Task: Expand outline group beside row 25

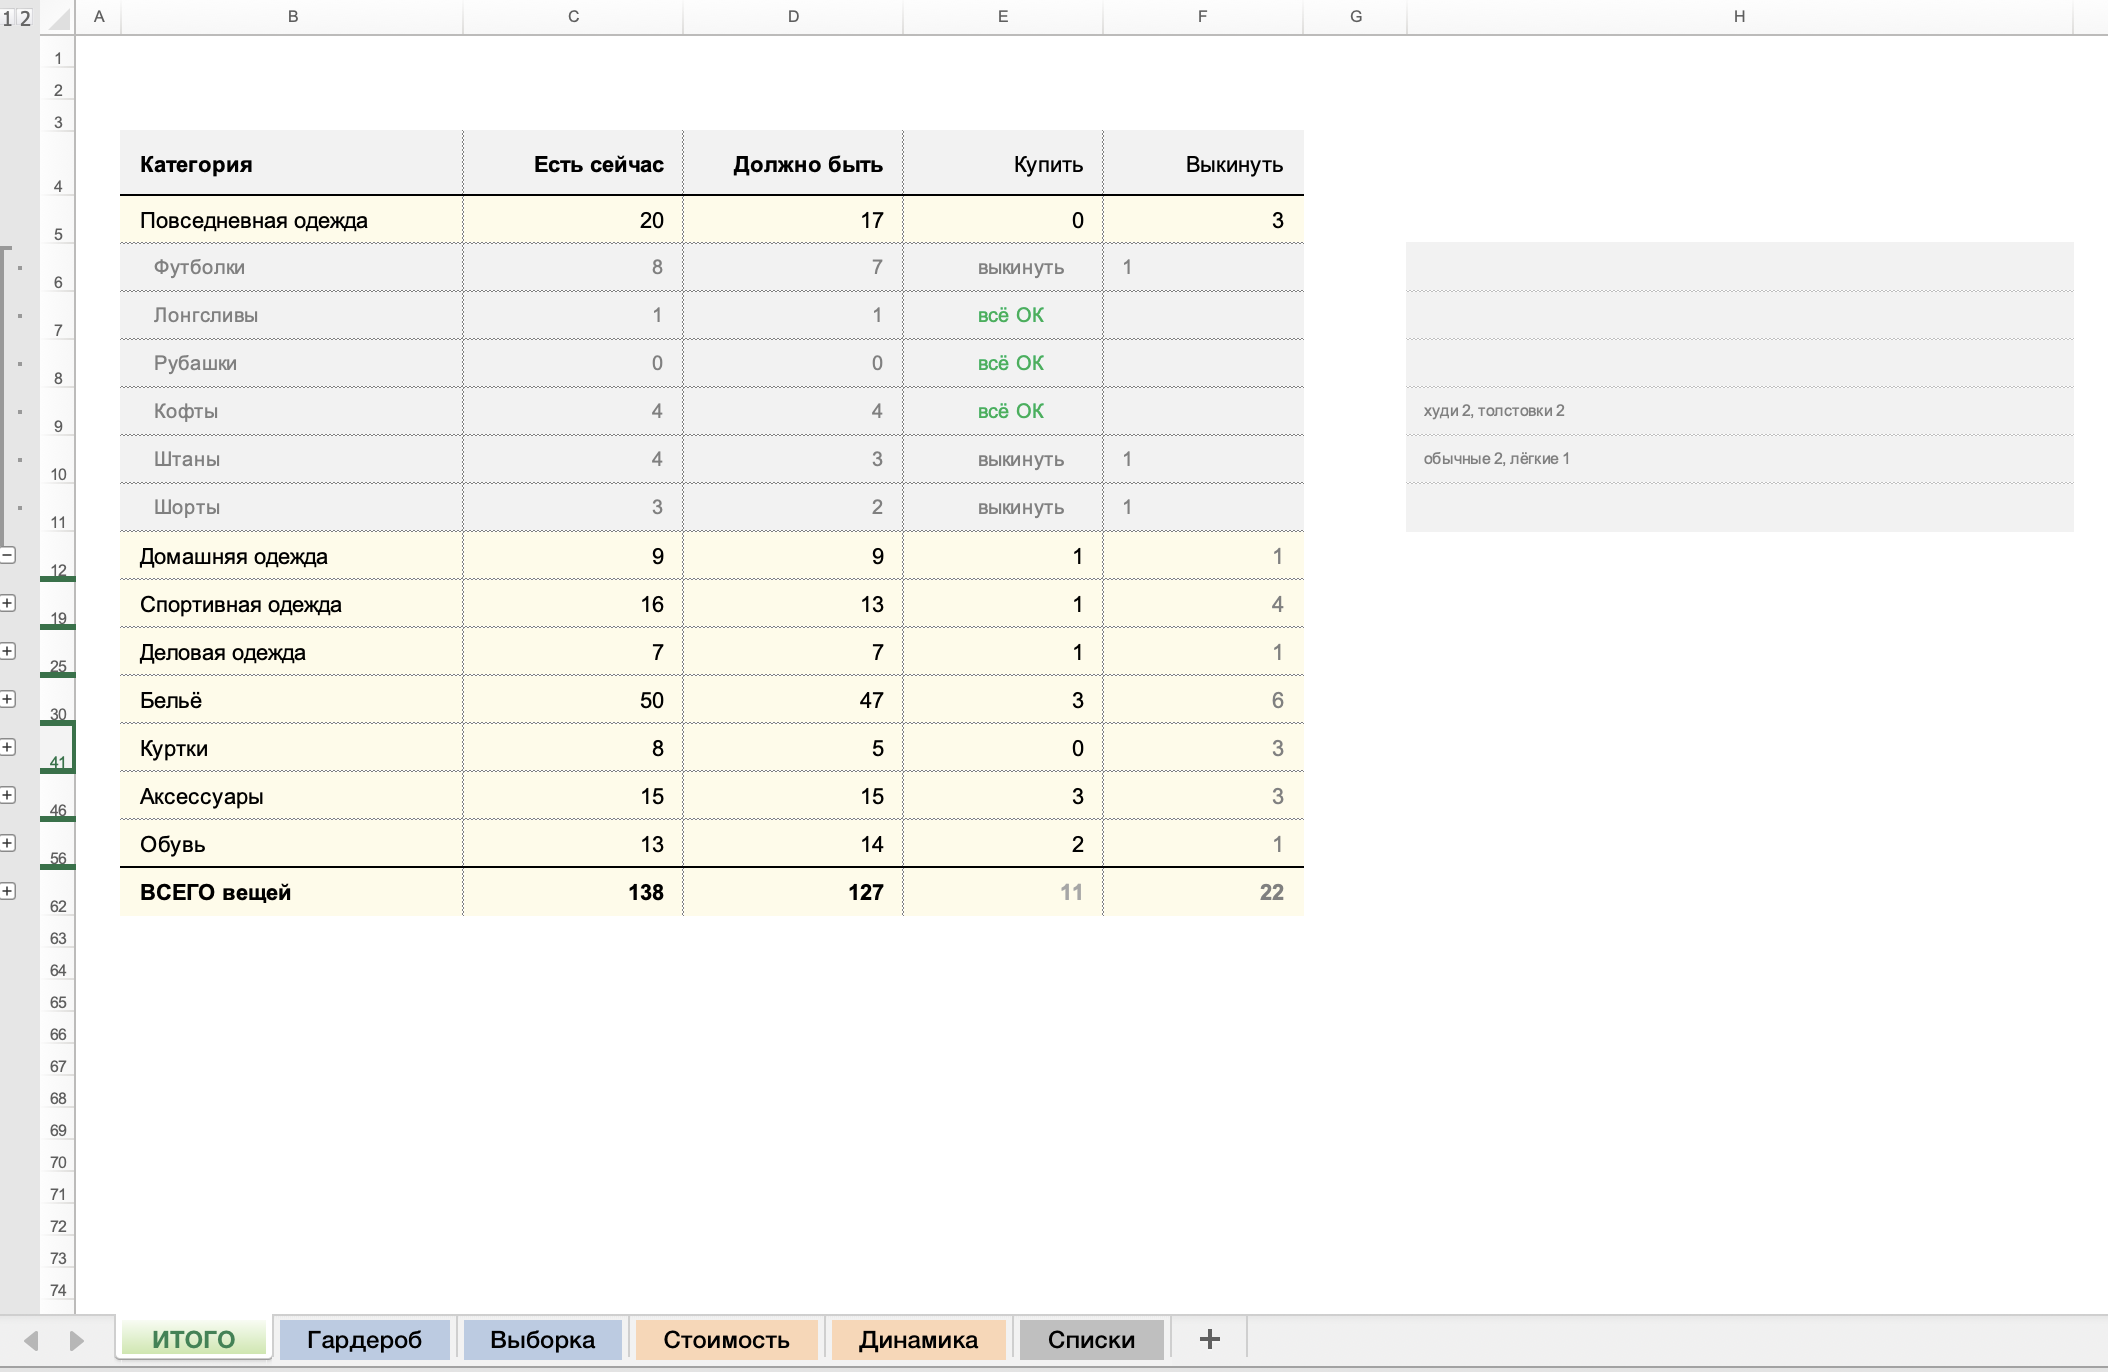Action: [8, 651]
